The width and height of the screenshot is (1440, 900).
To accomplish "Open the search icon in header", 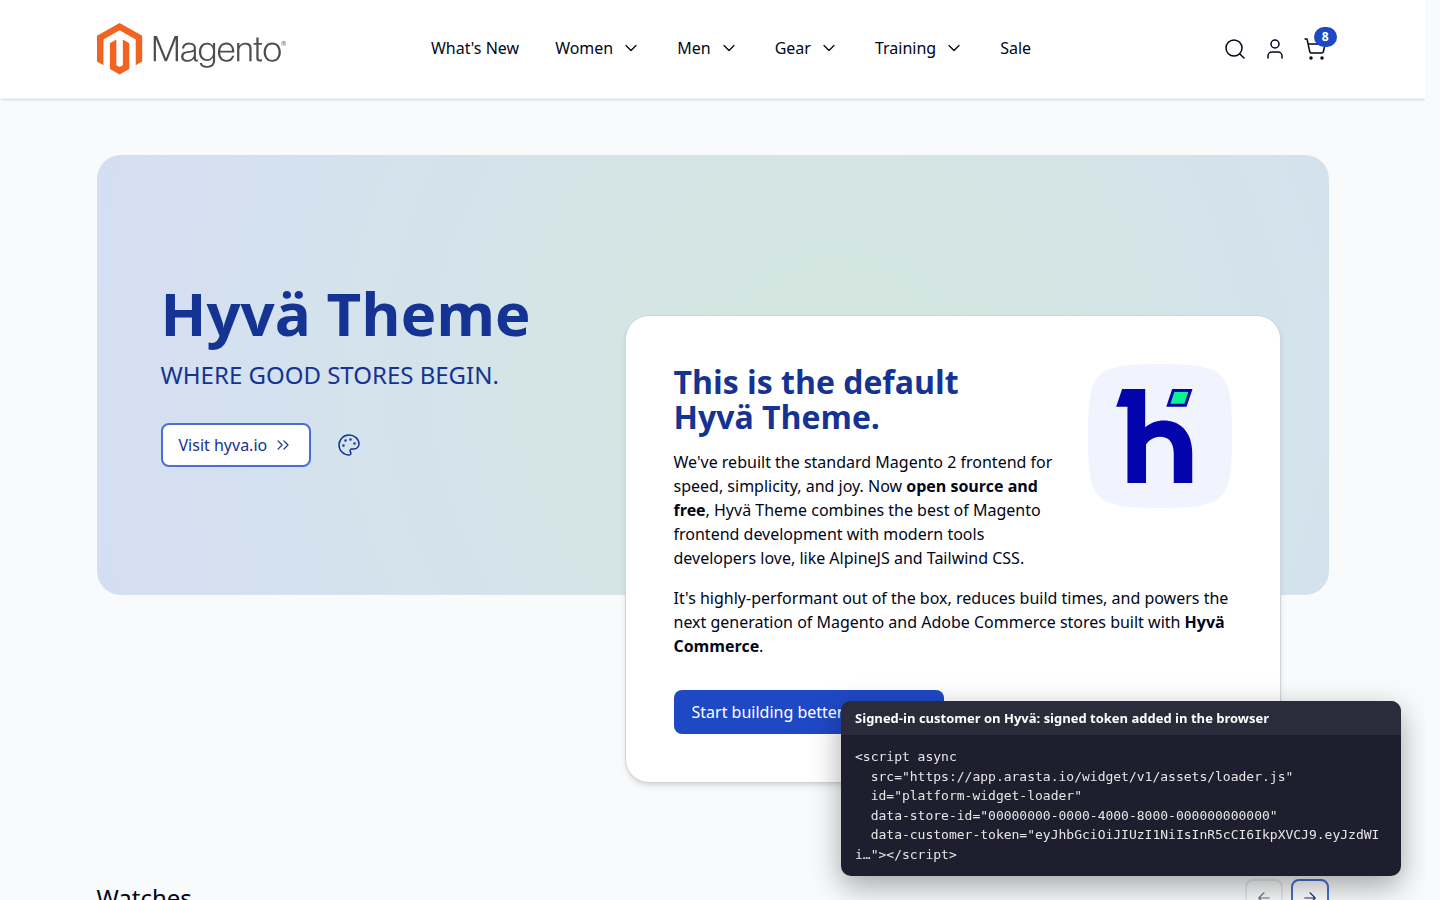I will [x=1235, y=49].
